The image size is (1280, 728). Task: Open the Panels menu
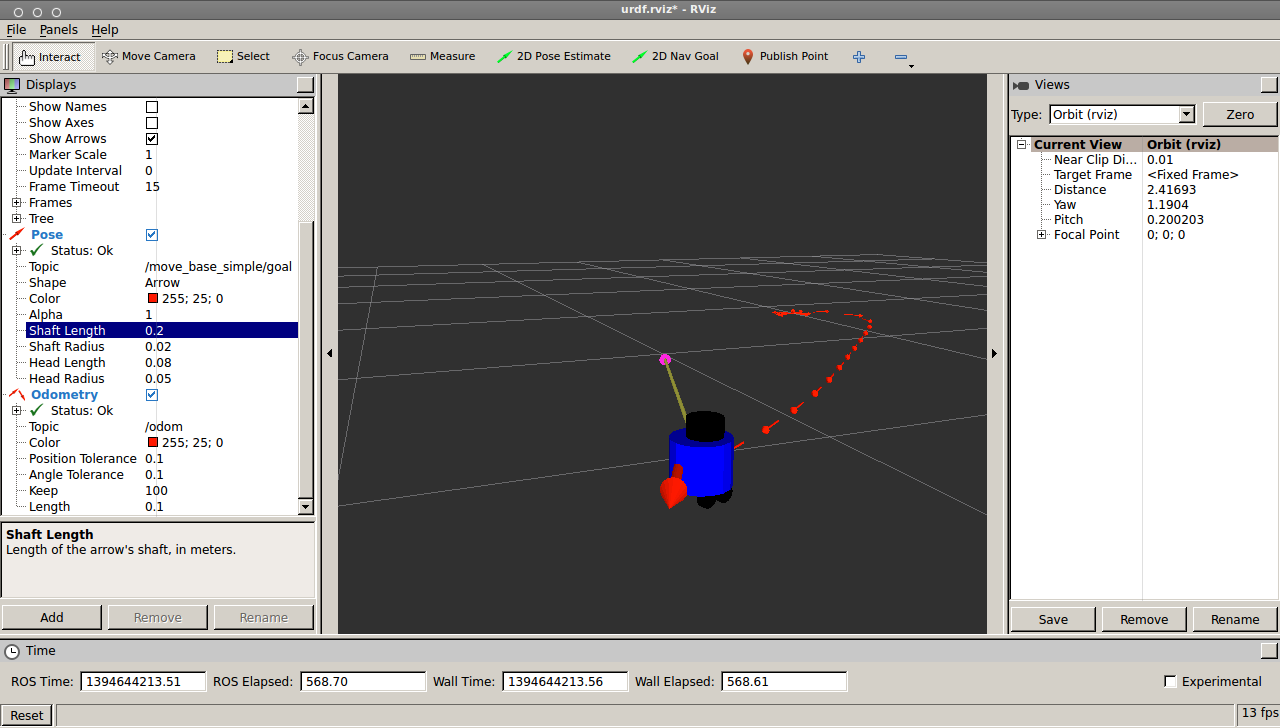point(58,30)
